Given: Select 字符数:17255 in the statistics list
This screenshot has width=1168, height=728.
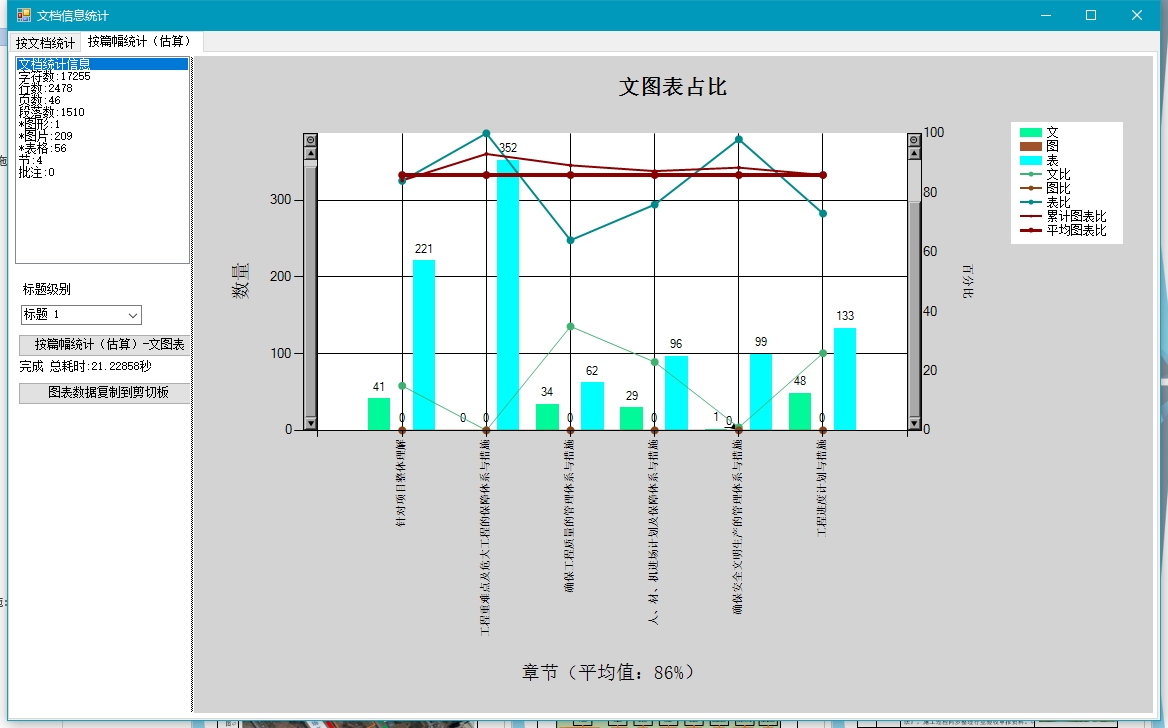Looking at the screenshot, I should pos(54,76).
